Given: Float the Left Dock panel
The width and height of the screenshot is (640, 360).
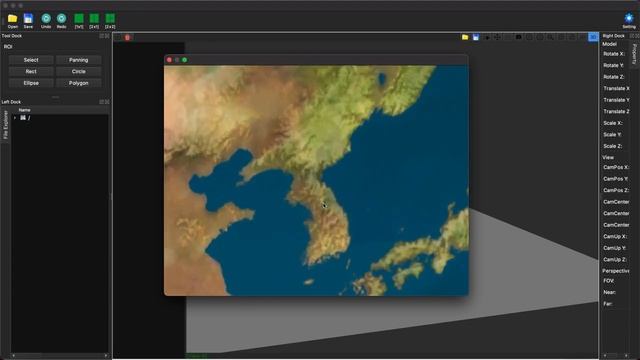Looking at the screenshot, I should (102, 102).
